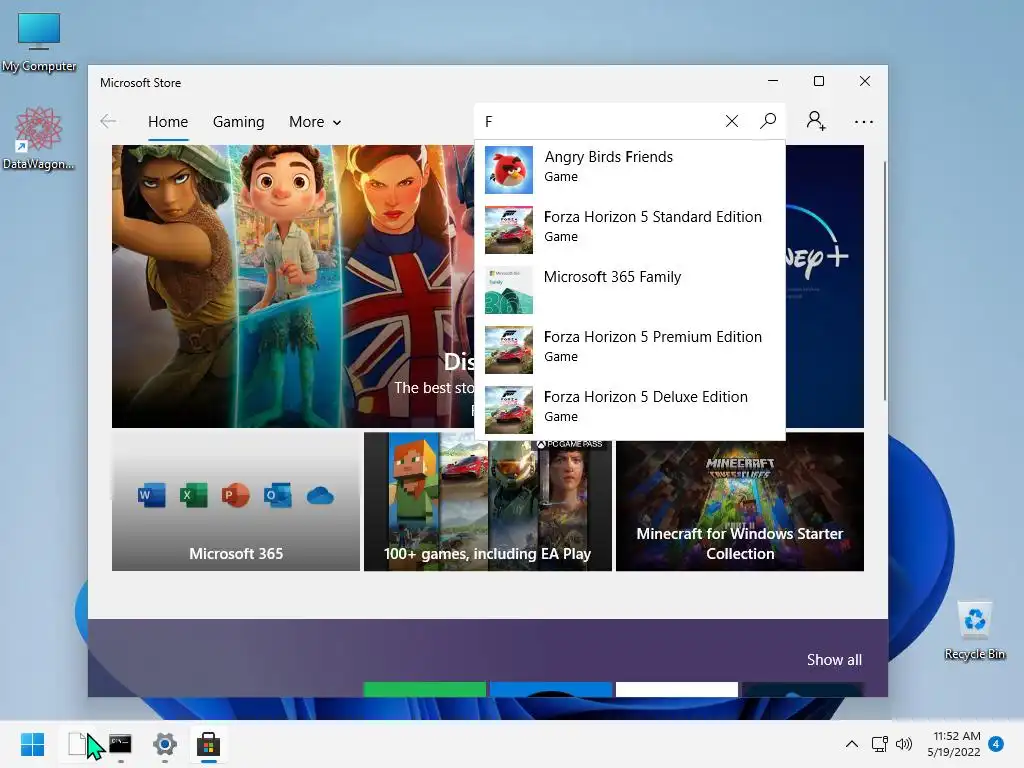
Task: Select Microsoft 365 Family suggestion text
Action: [612, 277]
